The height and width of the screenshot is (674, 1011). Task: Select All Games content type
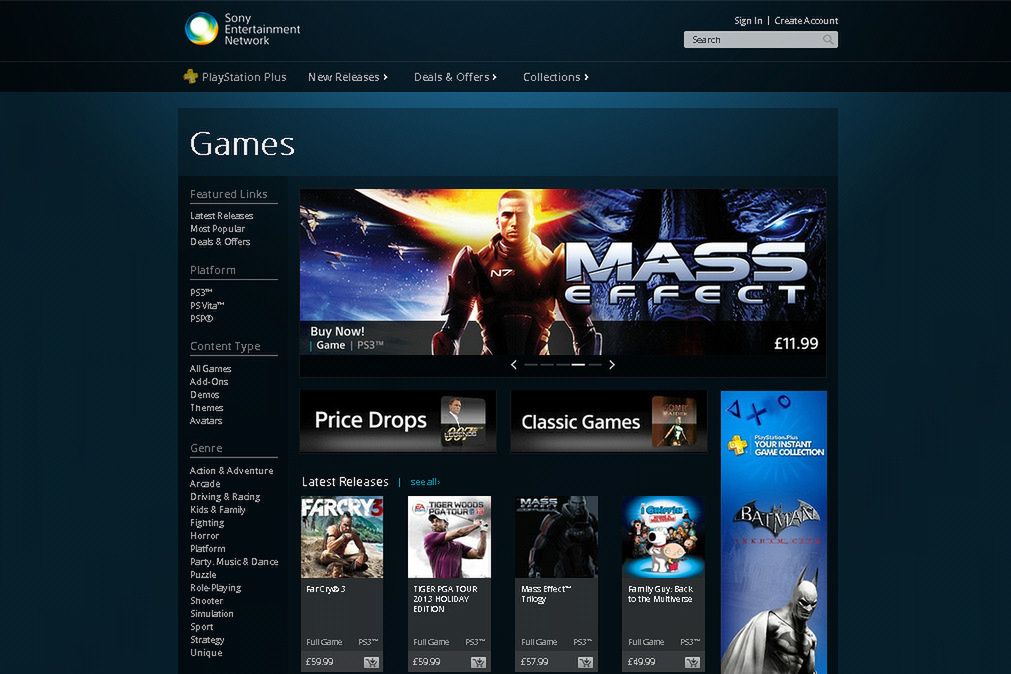(210, 368)
